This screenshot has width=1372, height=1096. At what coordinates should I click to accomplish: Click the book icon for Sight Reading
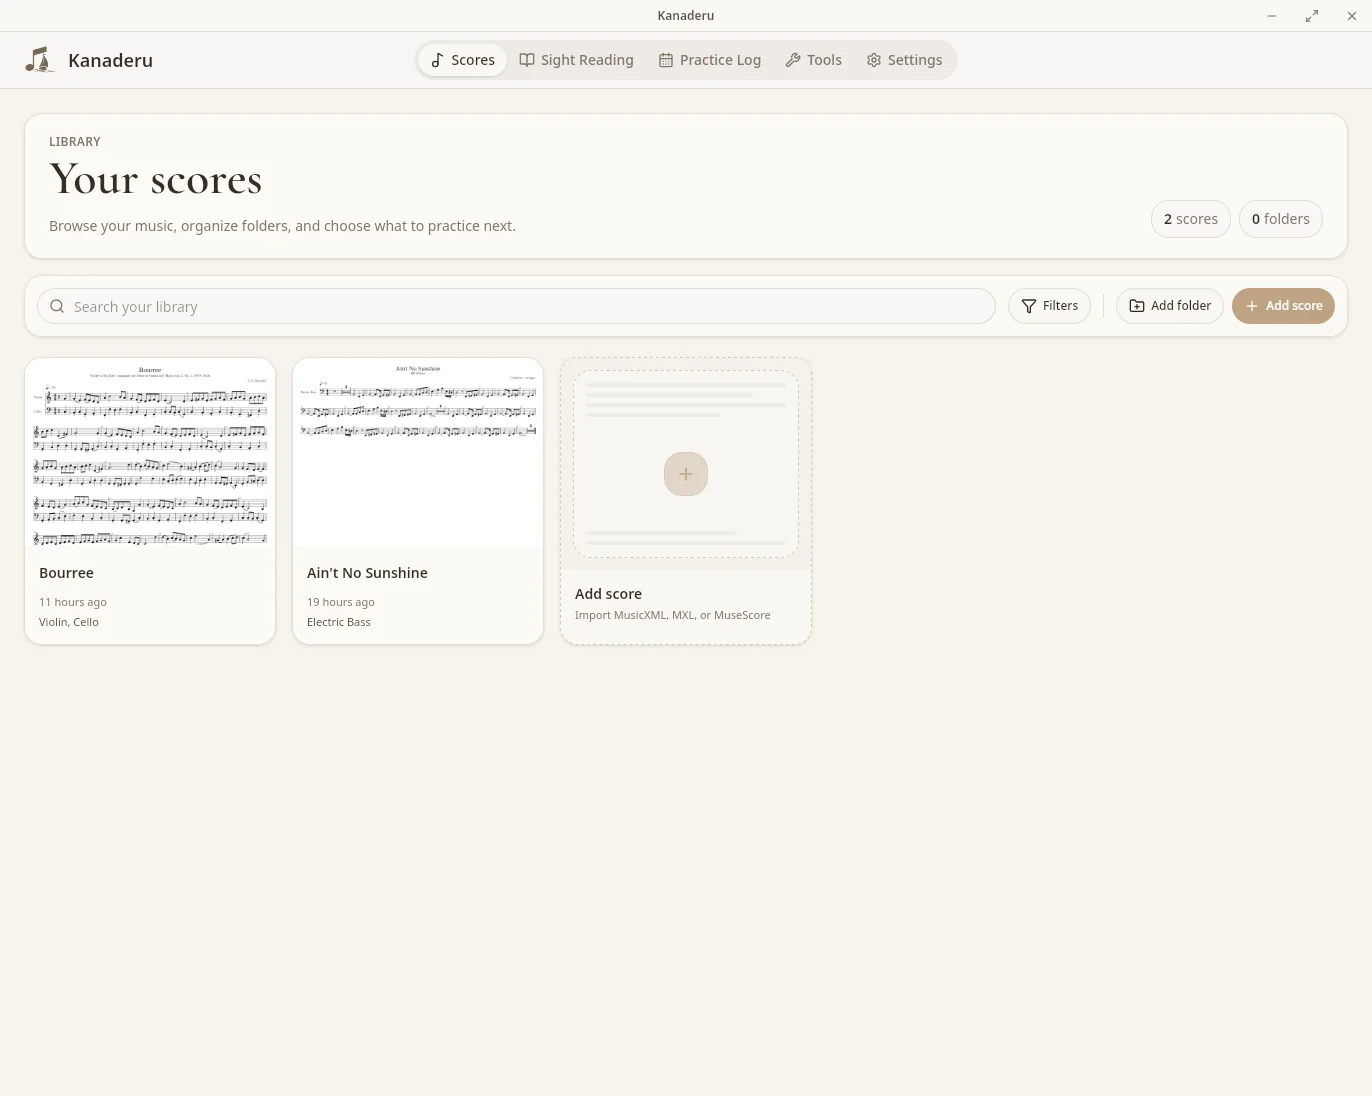click(x=527, y=60)
